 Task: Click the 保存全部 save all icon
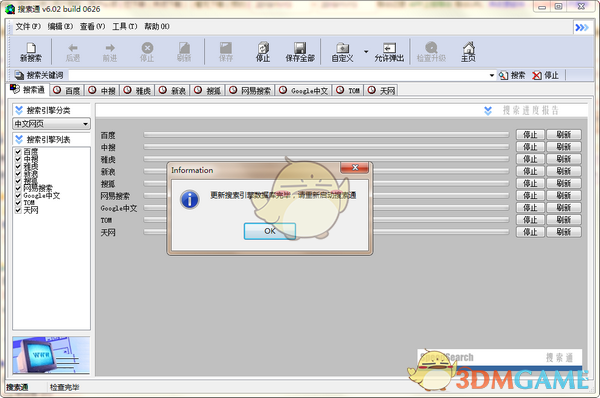pyautogui.click(x=300, y=48)
